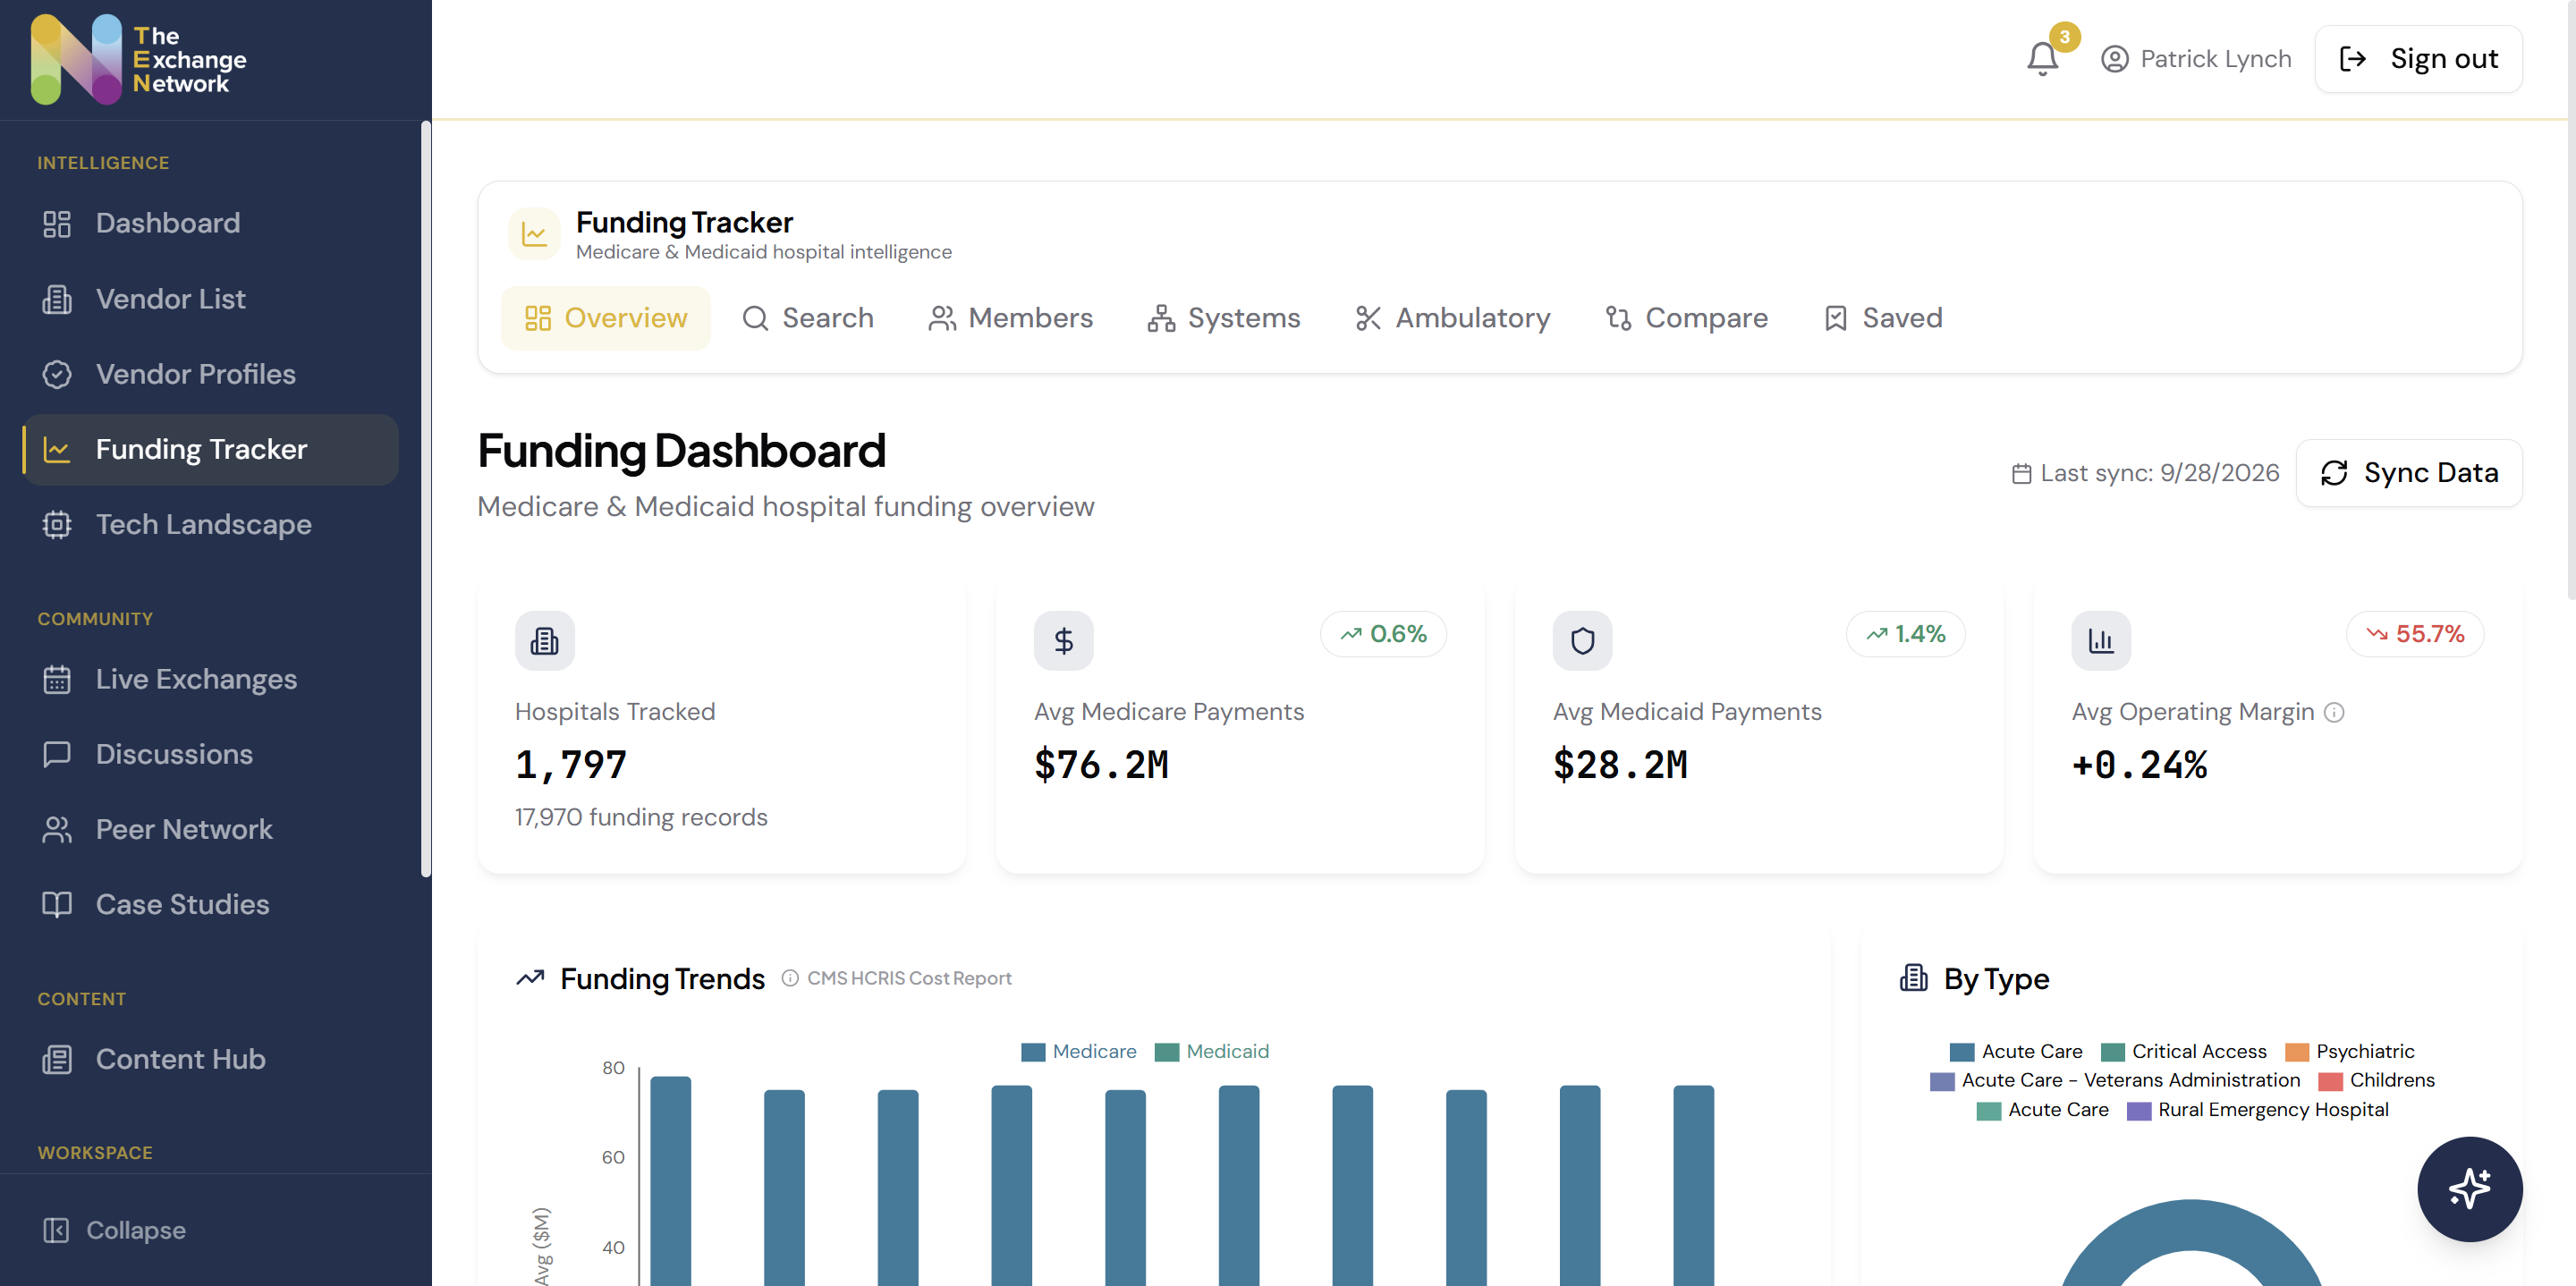Click the info icon beside Avg Operating Margin
Viewport: 2576px width, 1286px height.
pos(2334,712)
